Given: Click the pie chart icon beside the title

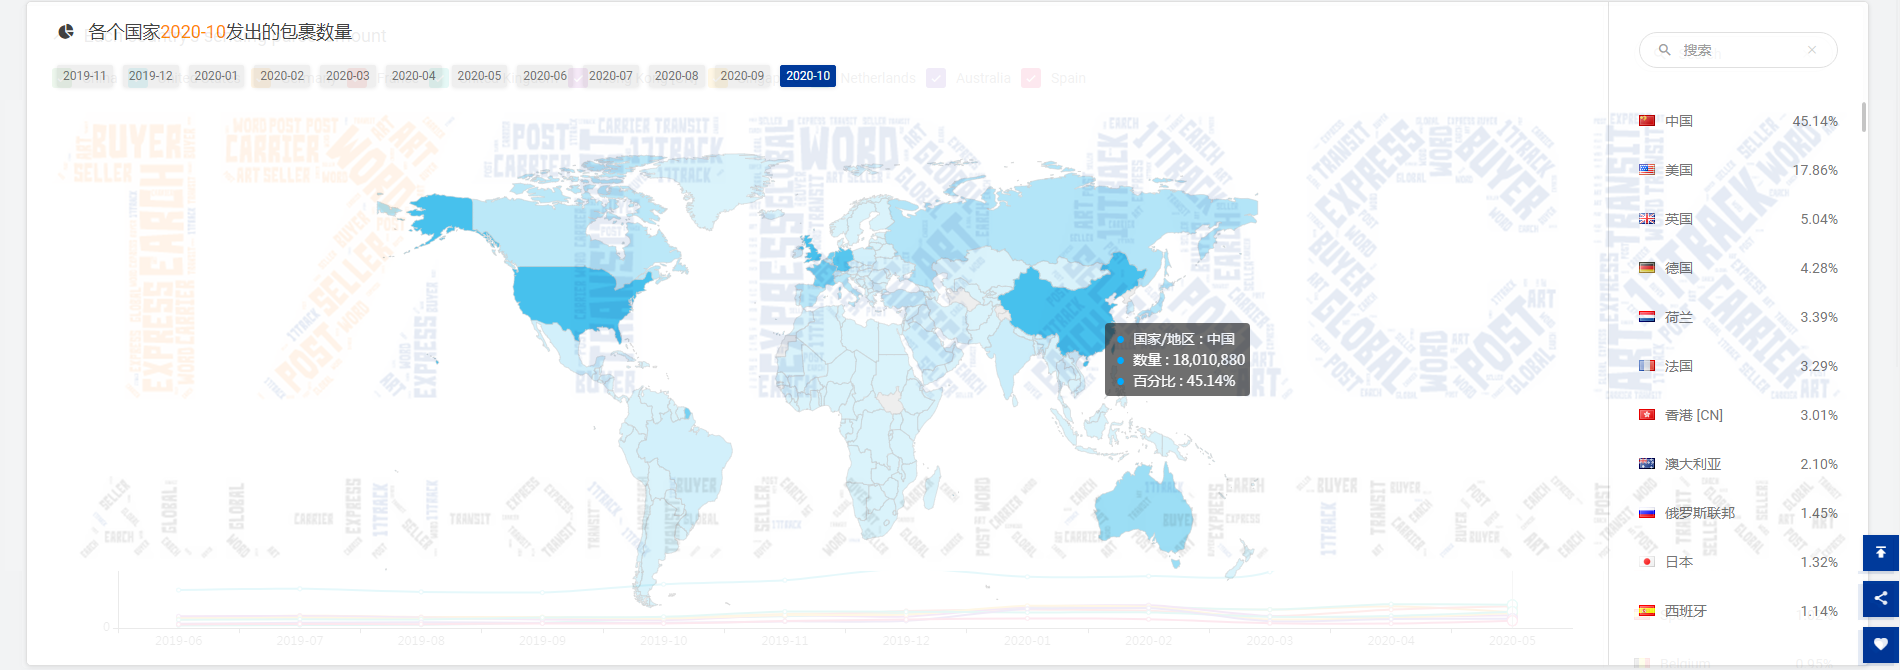Looking at the screenshot, I should pyautogui.click(x=66, y=32).
